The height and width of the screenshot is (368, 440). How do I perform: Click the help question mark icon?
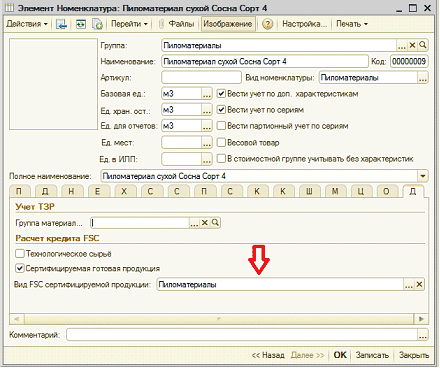pos(267,24)
